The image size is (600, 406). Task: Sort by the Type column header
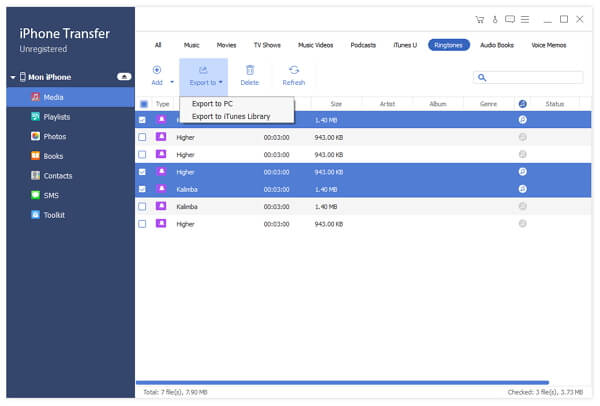coord(163,104)
